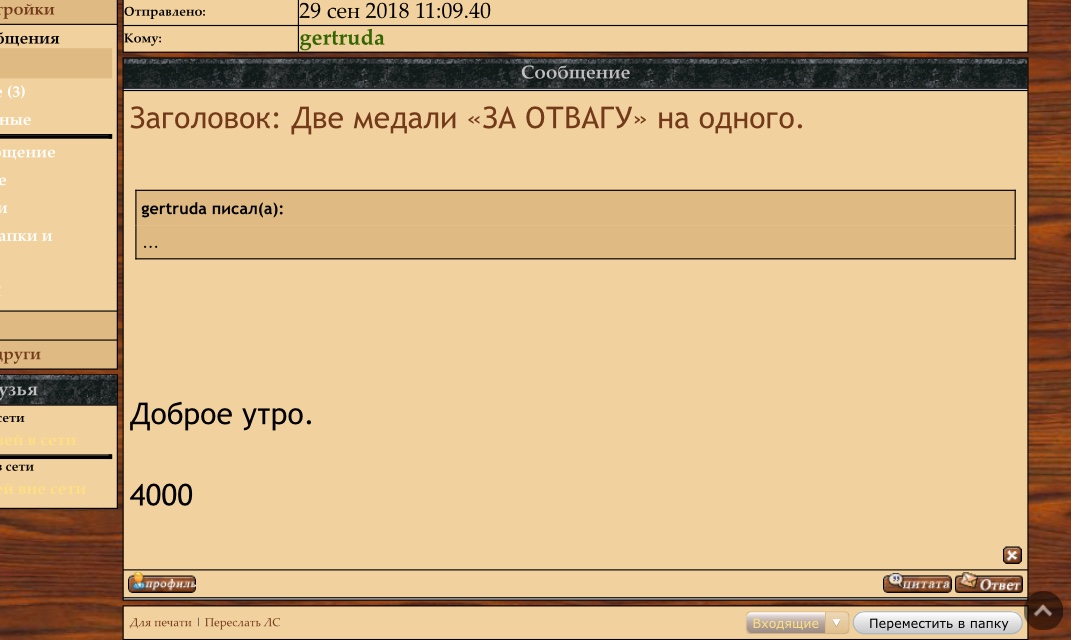Click the yellow 'вне сети' friends link
1071x640 pixels.
[43, 489]
